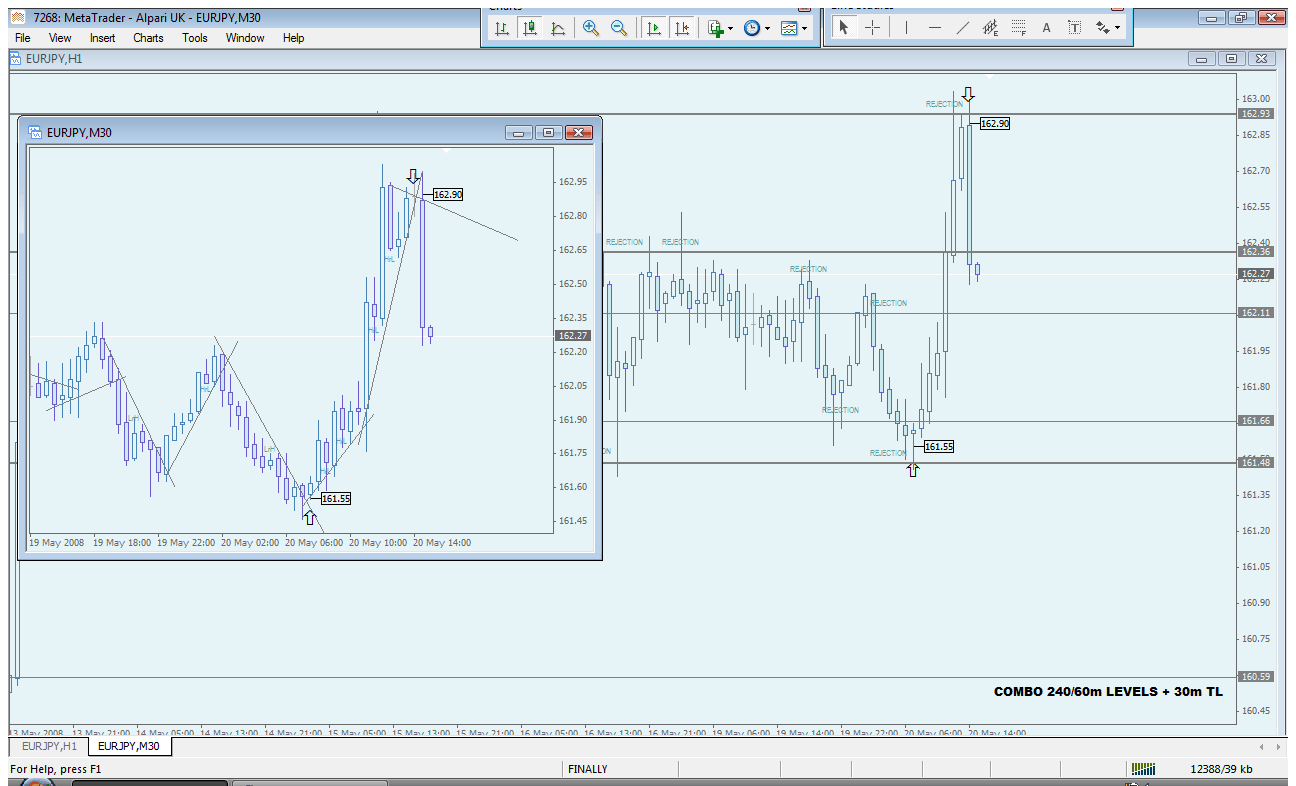Minimize the EURJPY,H1 chart window

click(1203, 59)
